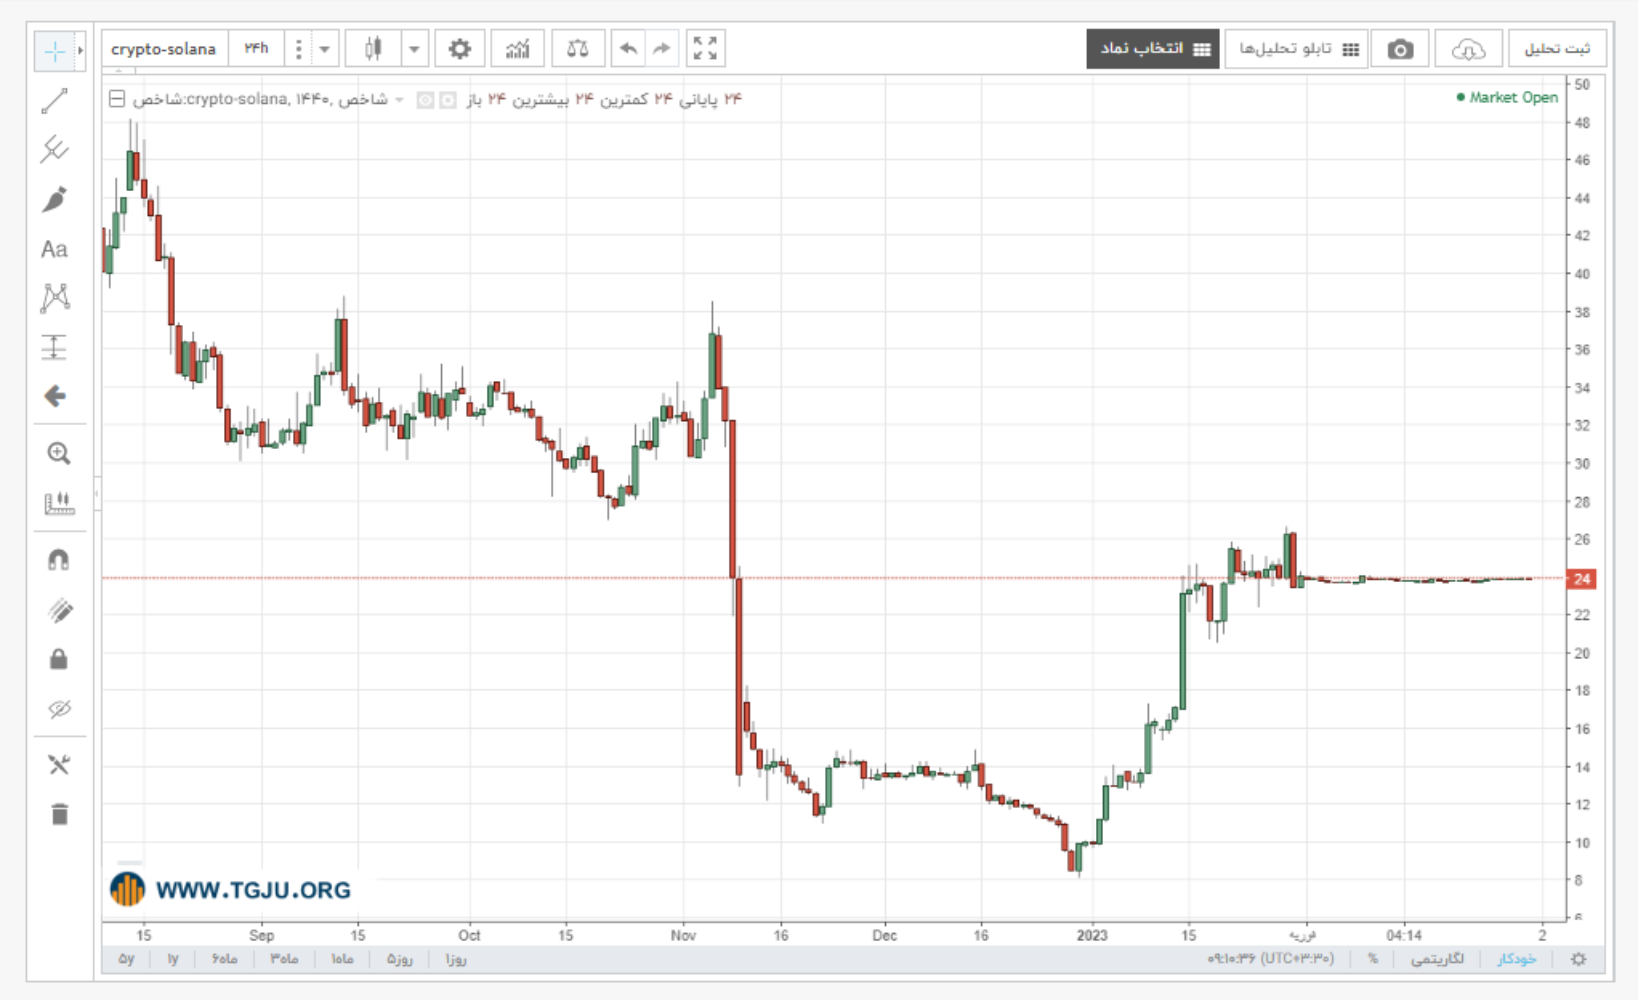This screenshot has width=1638, height=1000.
Task: Activate the brush drawing tool
Action: click(55, 199)
